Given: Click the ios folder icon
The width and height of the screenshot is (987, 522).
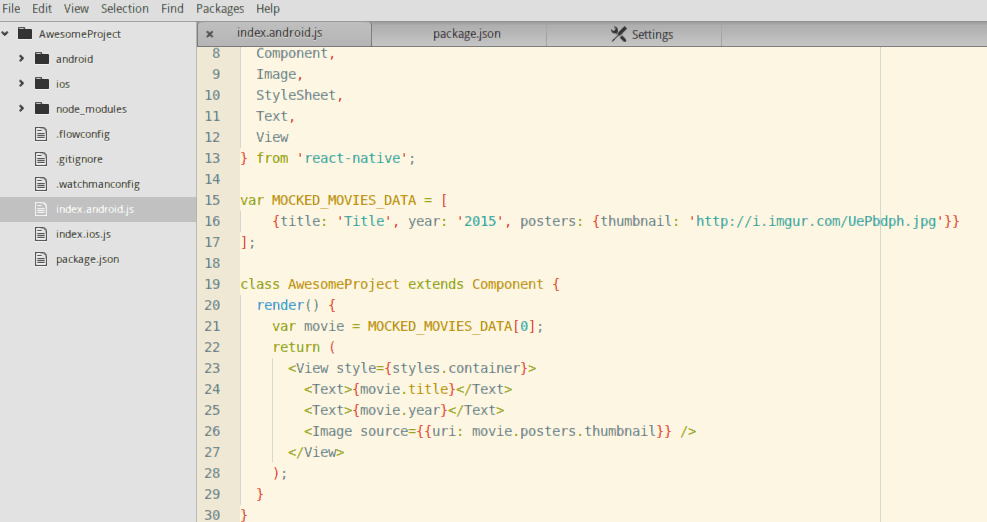Looking at the screenshot, I should 41,84.
